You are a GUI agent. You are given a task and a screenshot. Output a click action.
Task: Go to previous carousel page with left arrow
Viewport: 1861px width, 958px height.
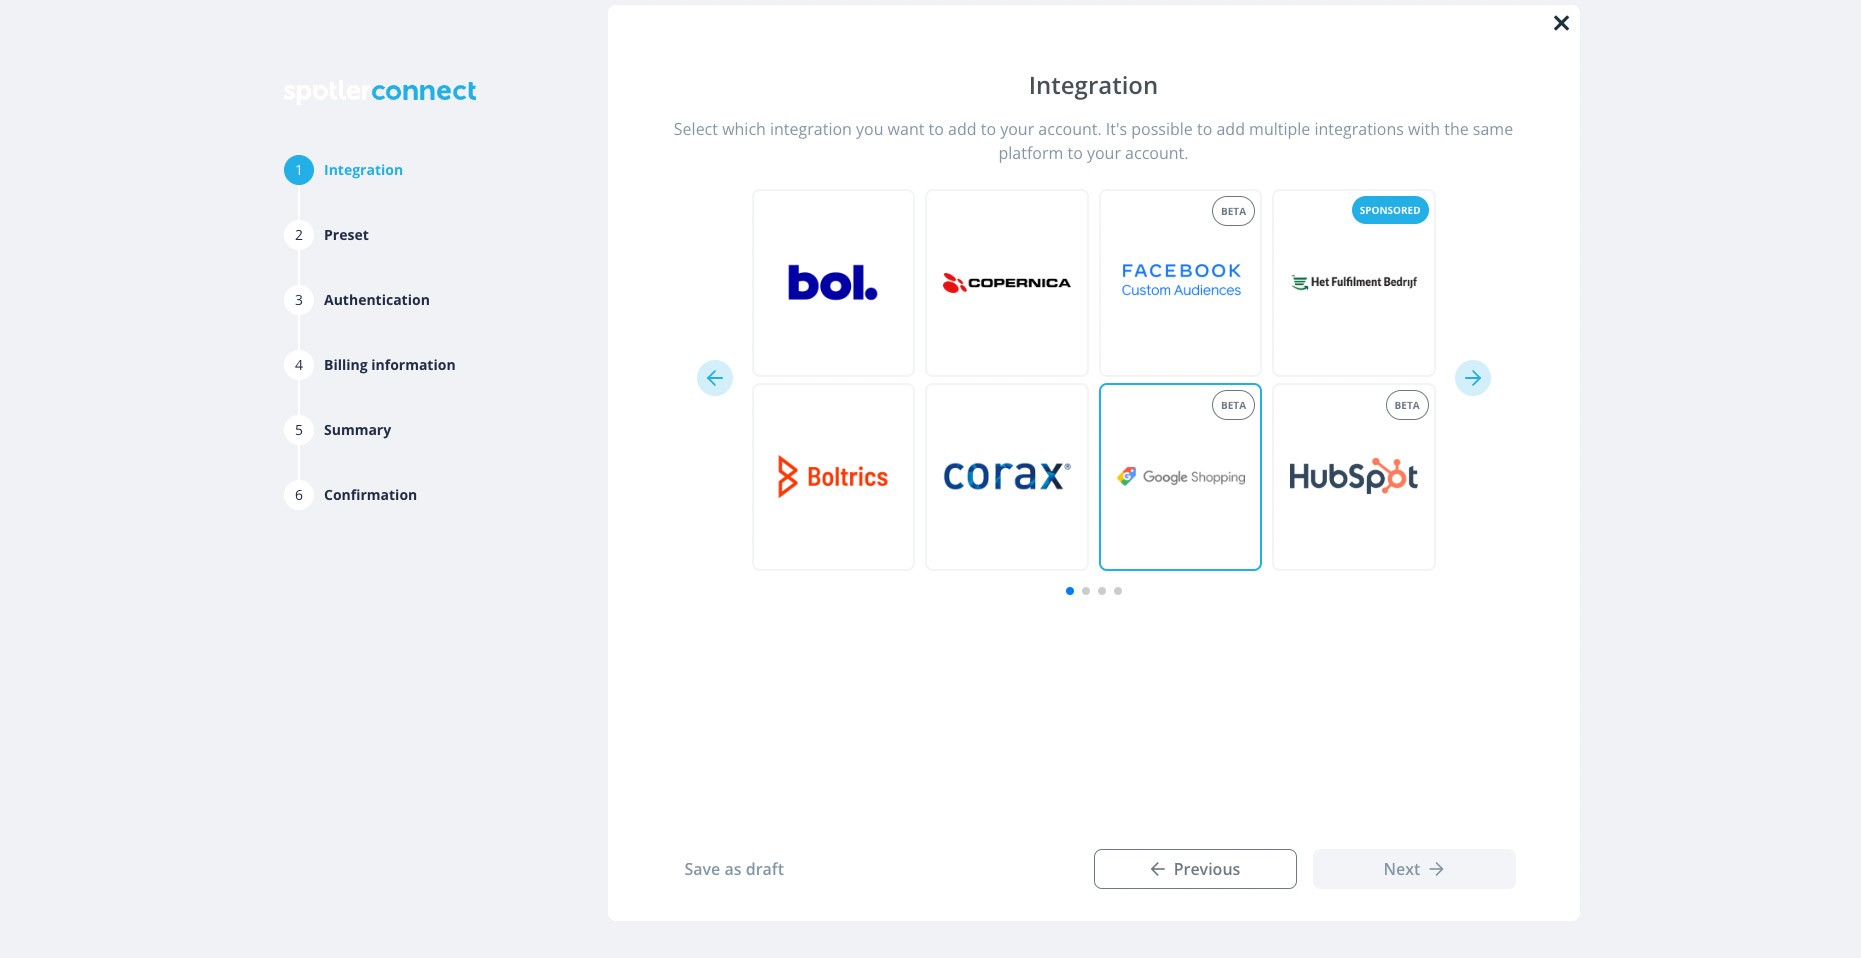point(715,378)
